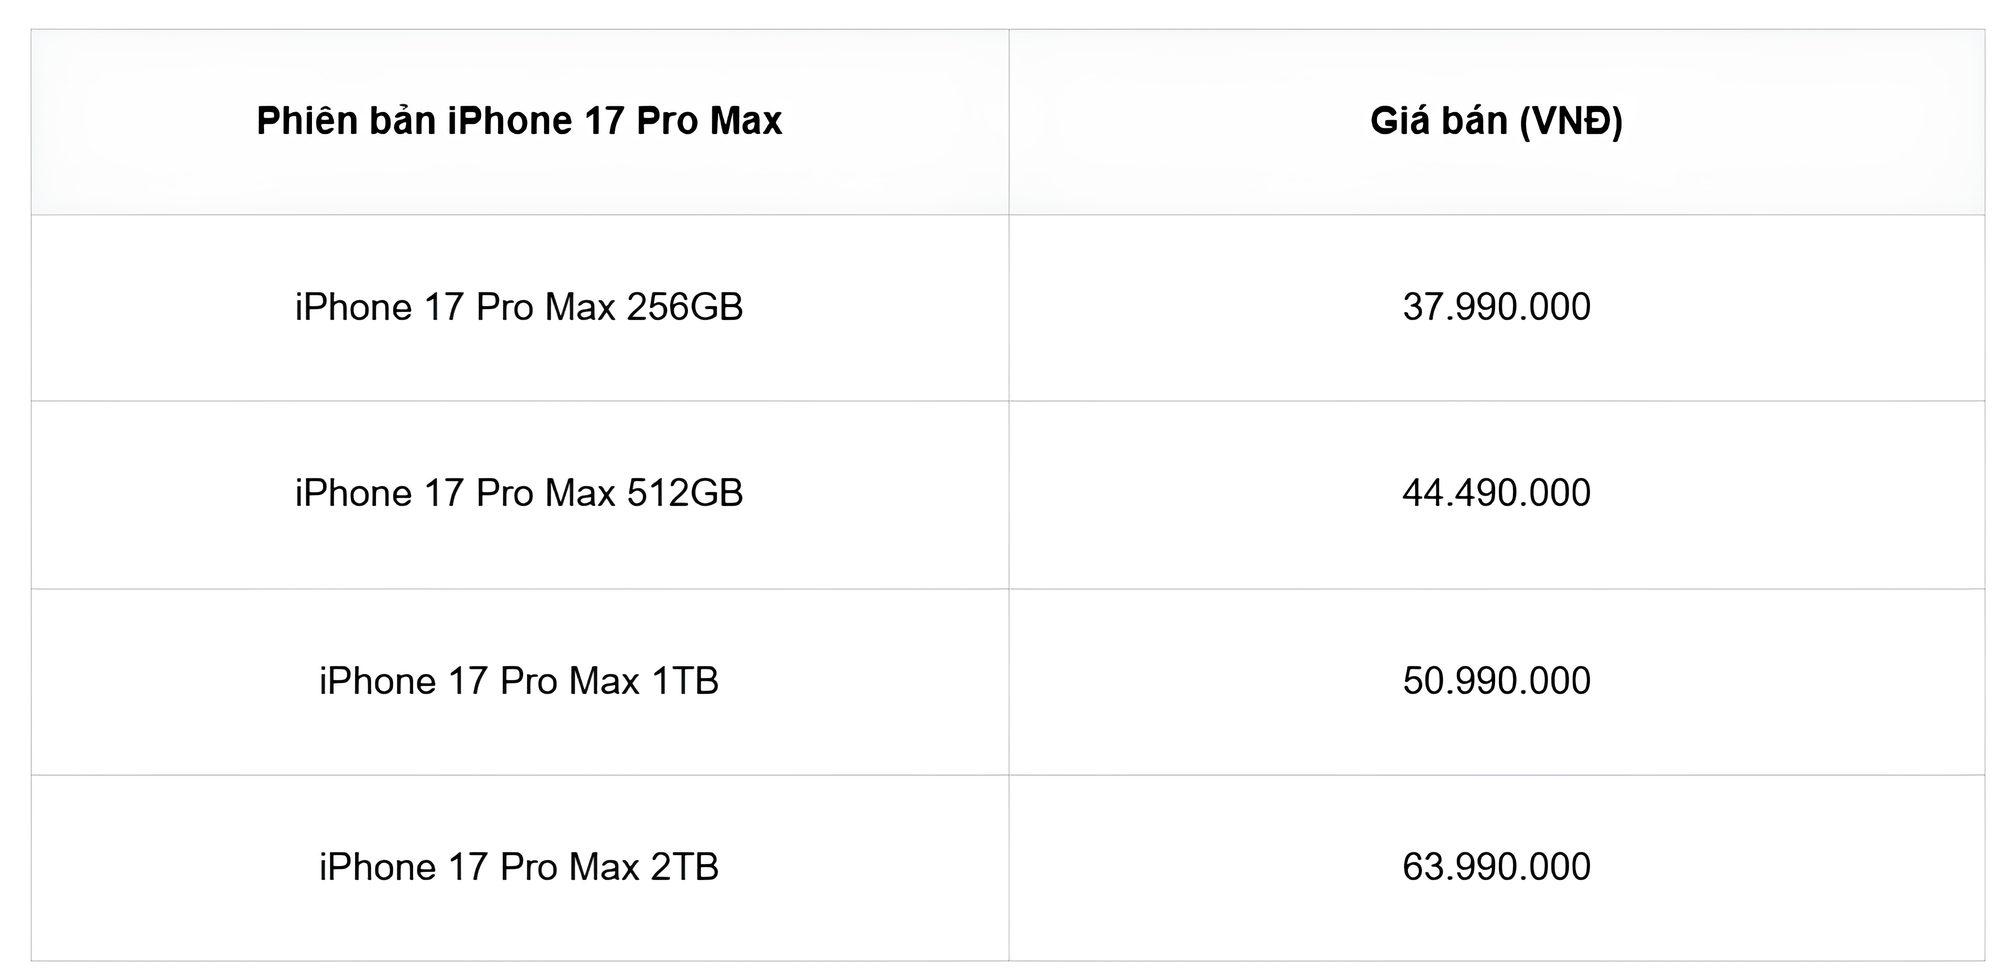Click the word '1TB' in the third row
The width and height of the screenshot is (2012, 978).
tap(685, 681)
